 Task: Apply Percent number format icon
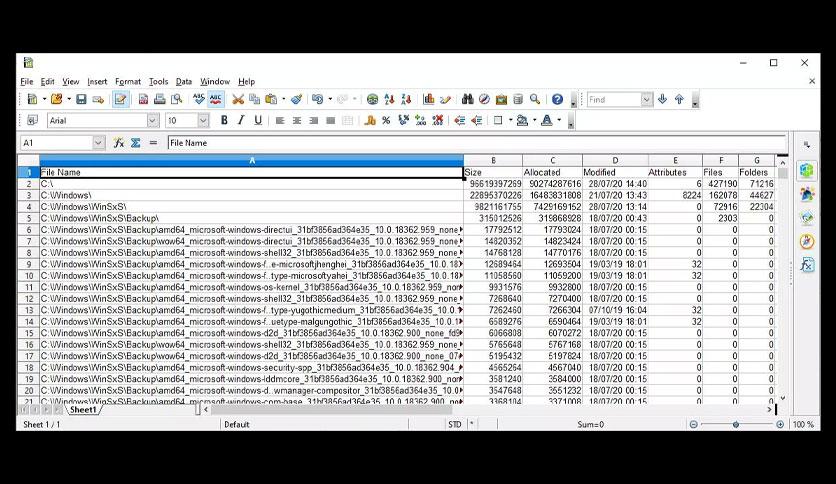tap(387, 120)
